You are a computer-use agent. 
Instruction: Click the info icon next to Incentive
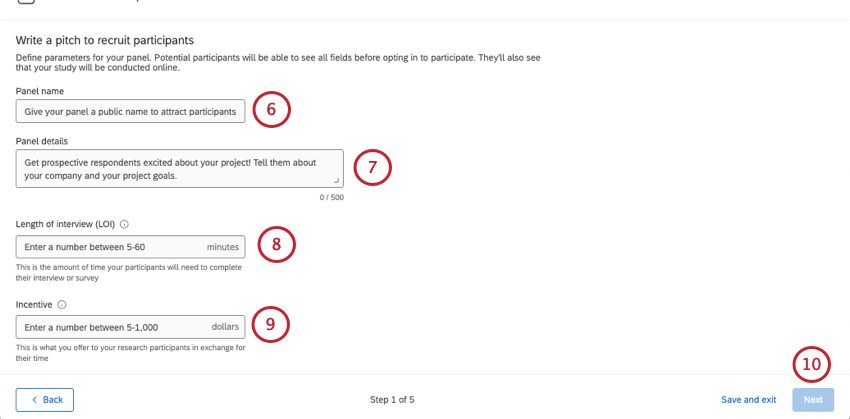tap(62, 305)
